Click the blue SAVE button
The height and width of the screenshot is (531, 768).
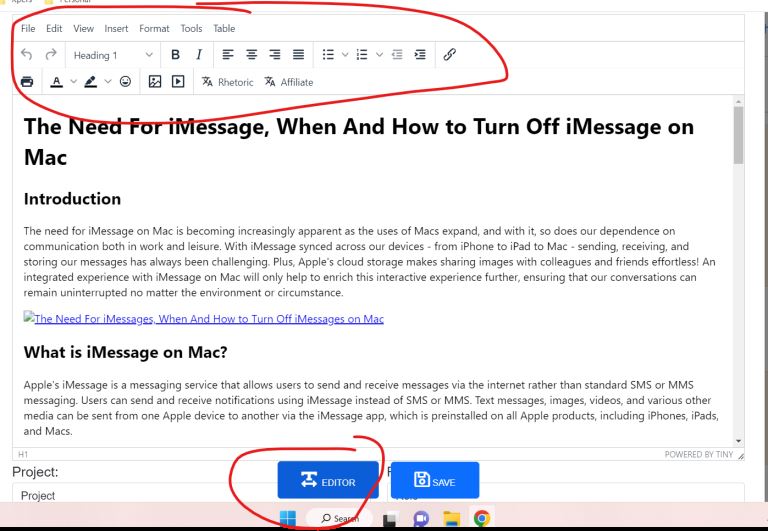point(435,480)
